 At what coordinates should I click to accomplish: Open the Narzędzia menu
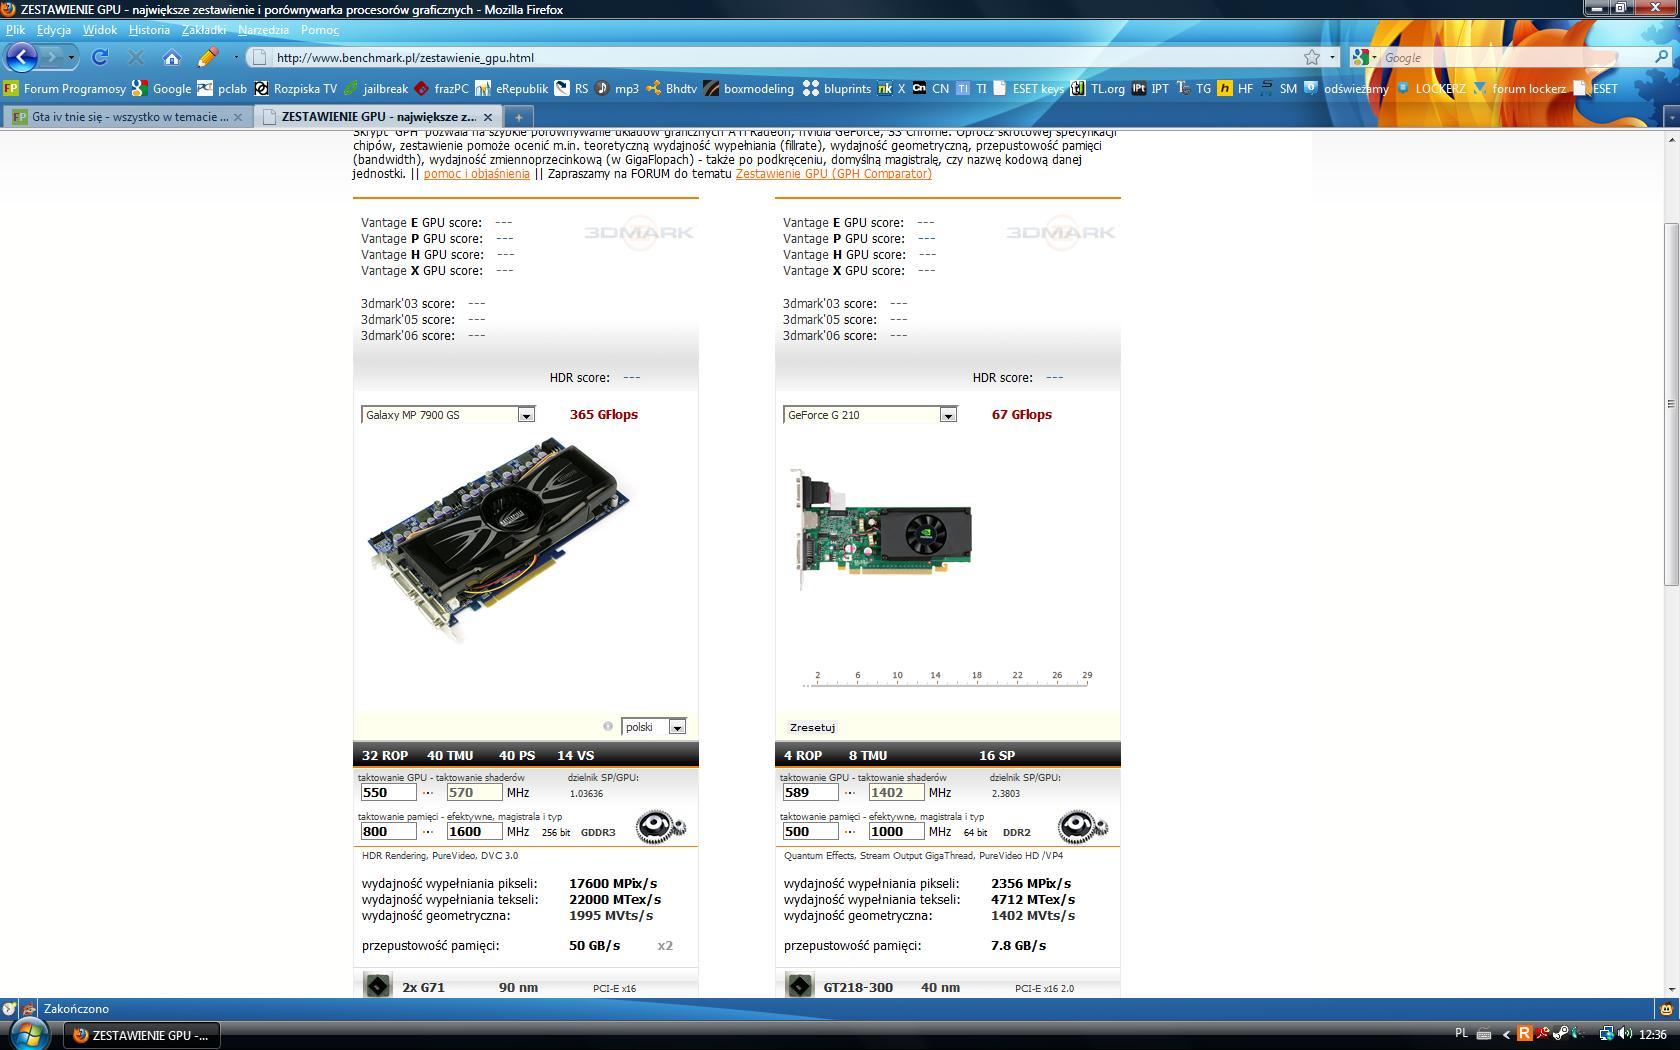(263, 30)
